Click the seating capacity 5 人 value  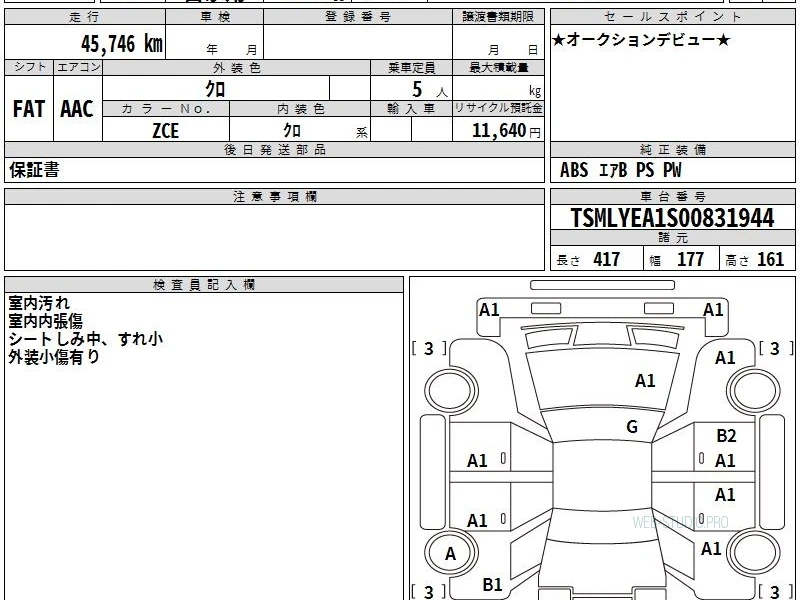point(430,90)
